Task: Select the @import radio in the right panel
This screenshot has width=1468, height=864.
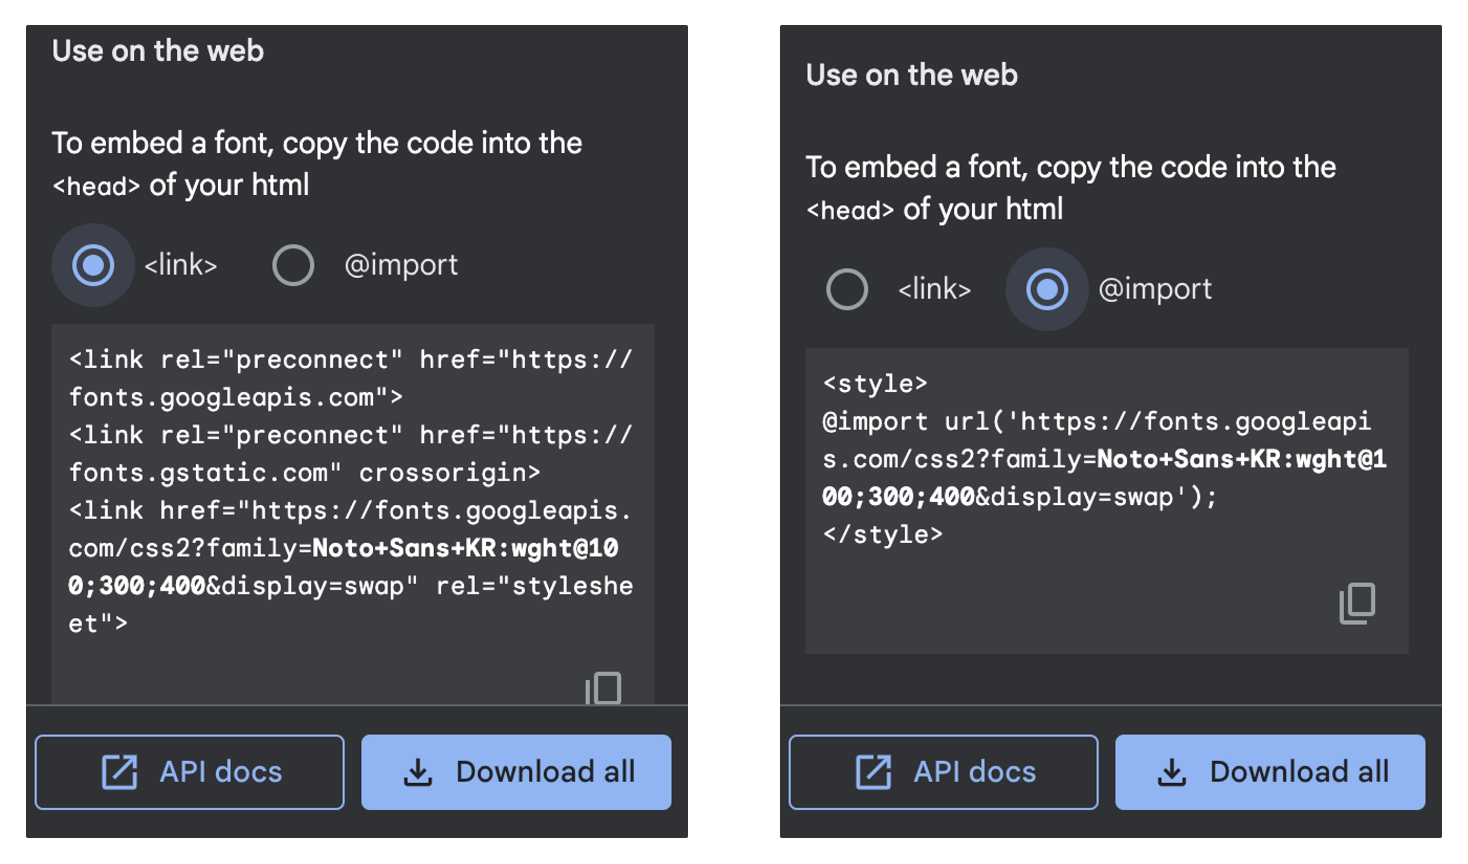Action: (1046, 289)
